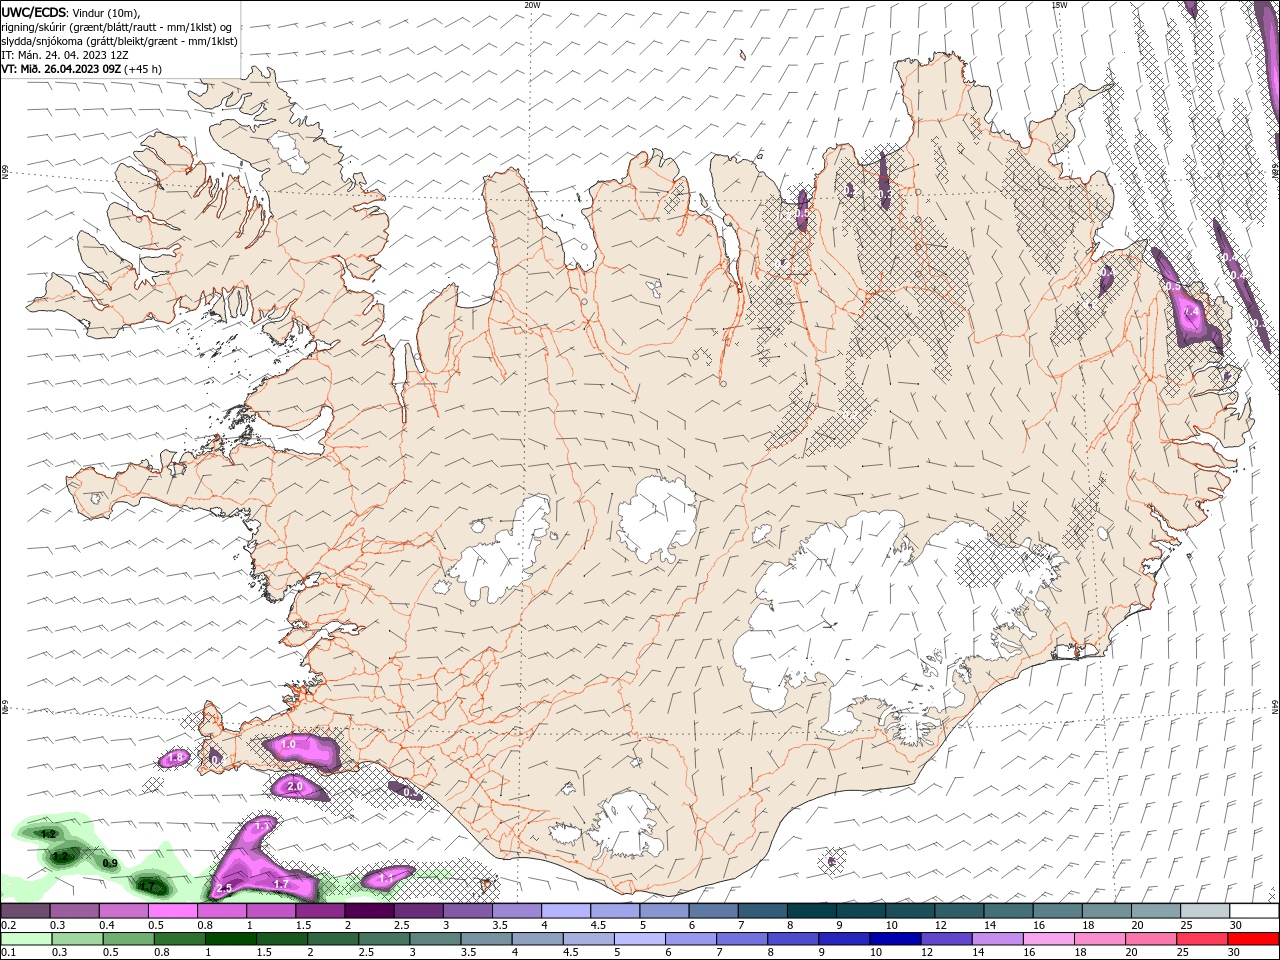The height and width of the screenshot is (960, 1280).
Task: Click the '2.5' pink precipitation value
Action: point(224,888)
